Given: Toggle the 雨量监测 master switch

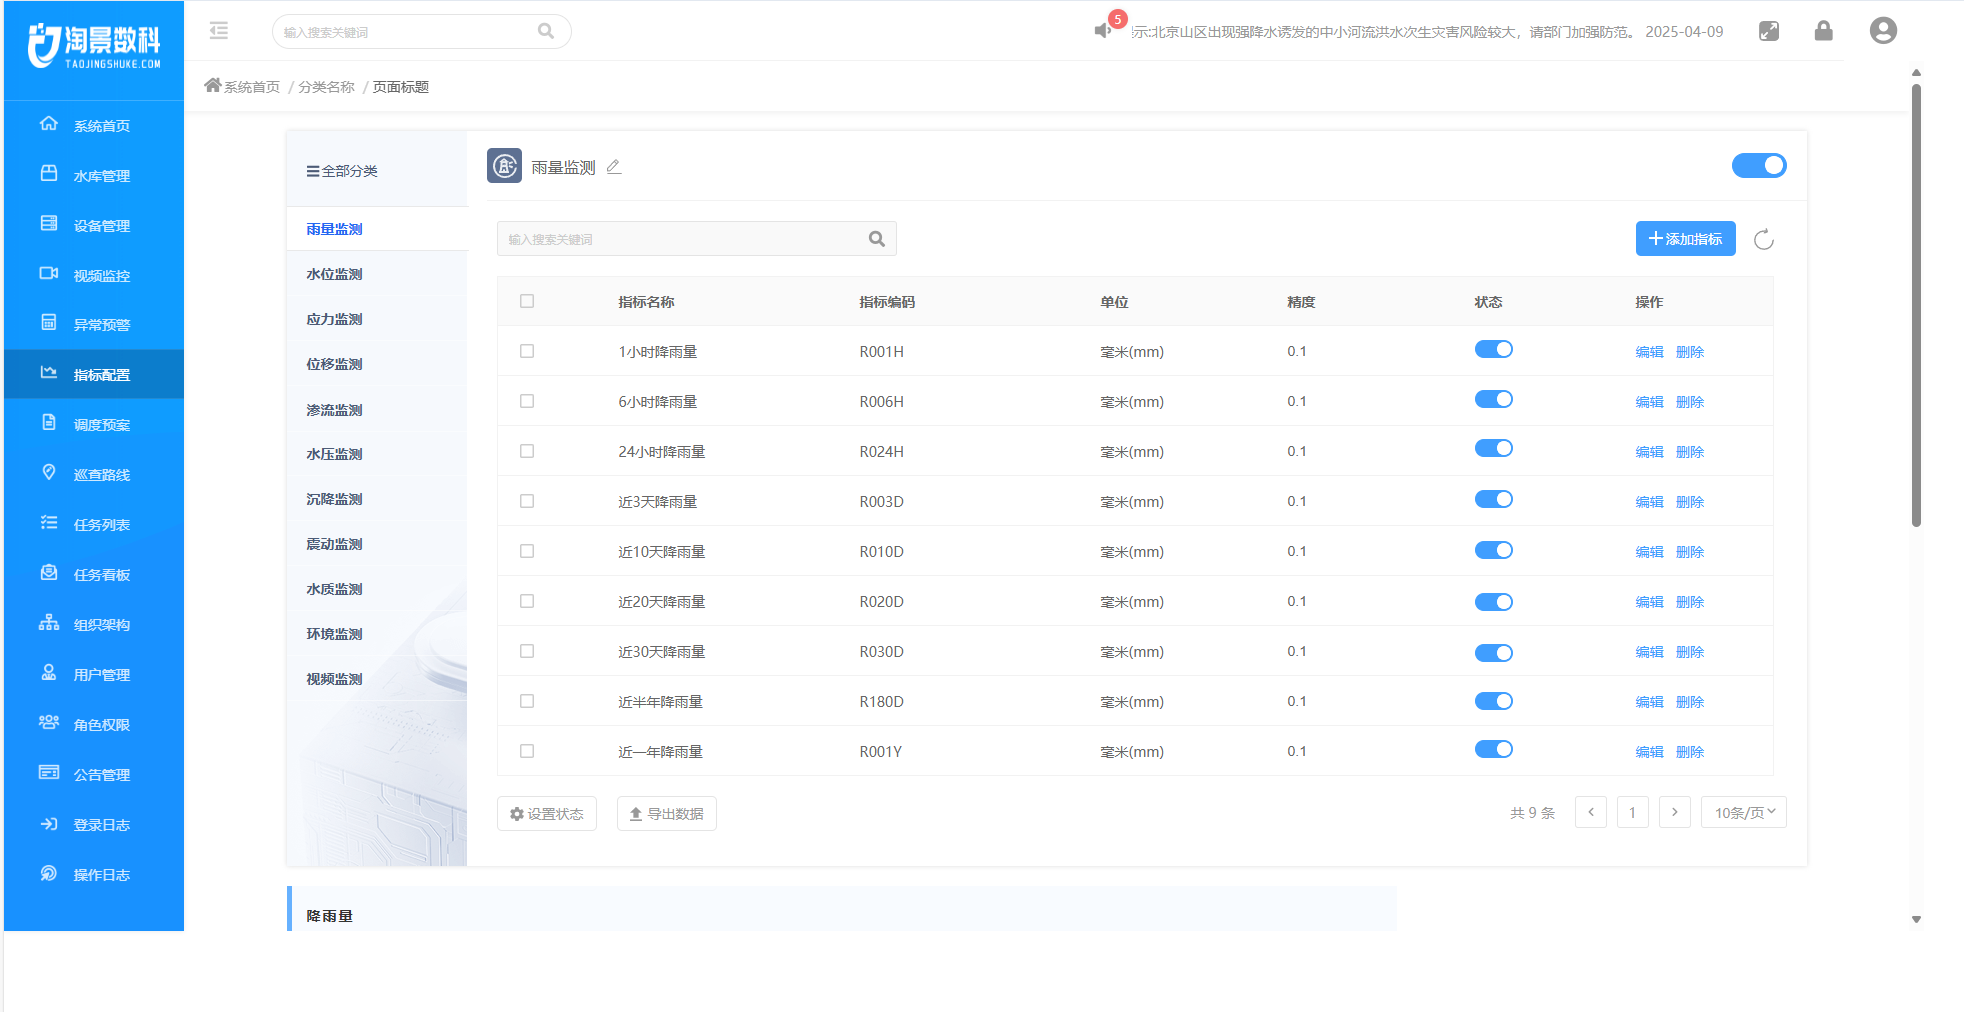Looking at the screenshot, I should [1759, 165].
